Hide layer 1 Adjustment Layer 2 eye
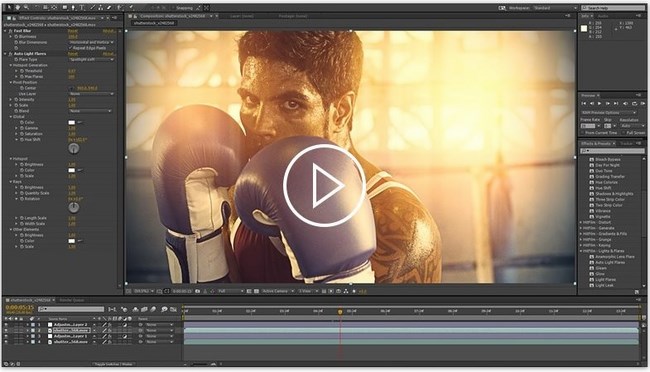Screen dimensions: 650x372 click(x=6, y=325)
